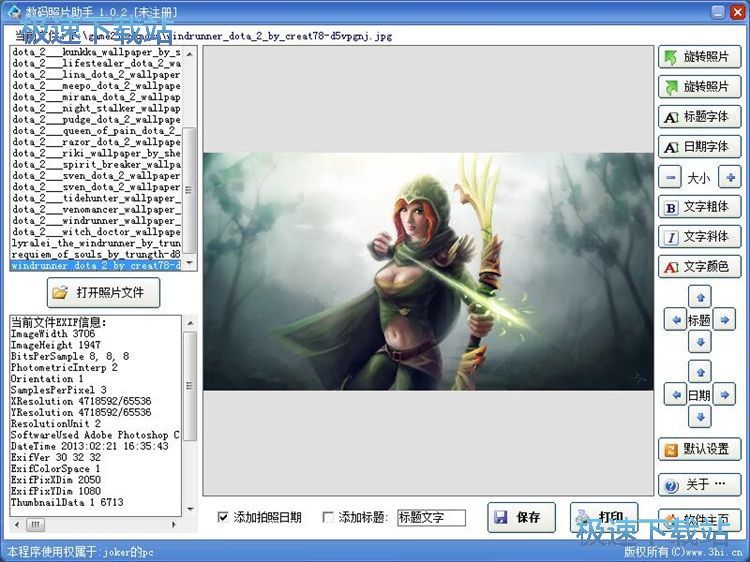The image size is (750, 562).
Task: Move 标题 title up with arrow
Action: 700,297
